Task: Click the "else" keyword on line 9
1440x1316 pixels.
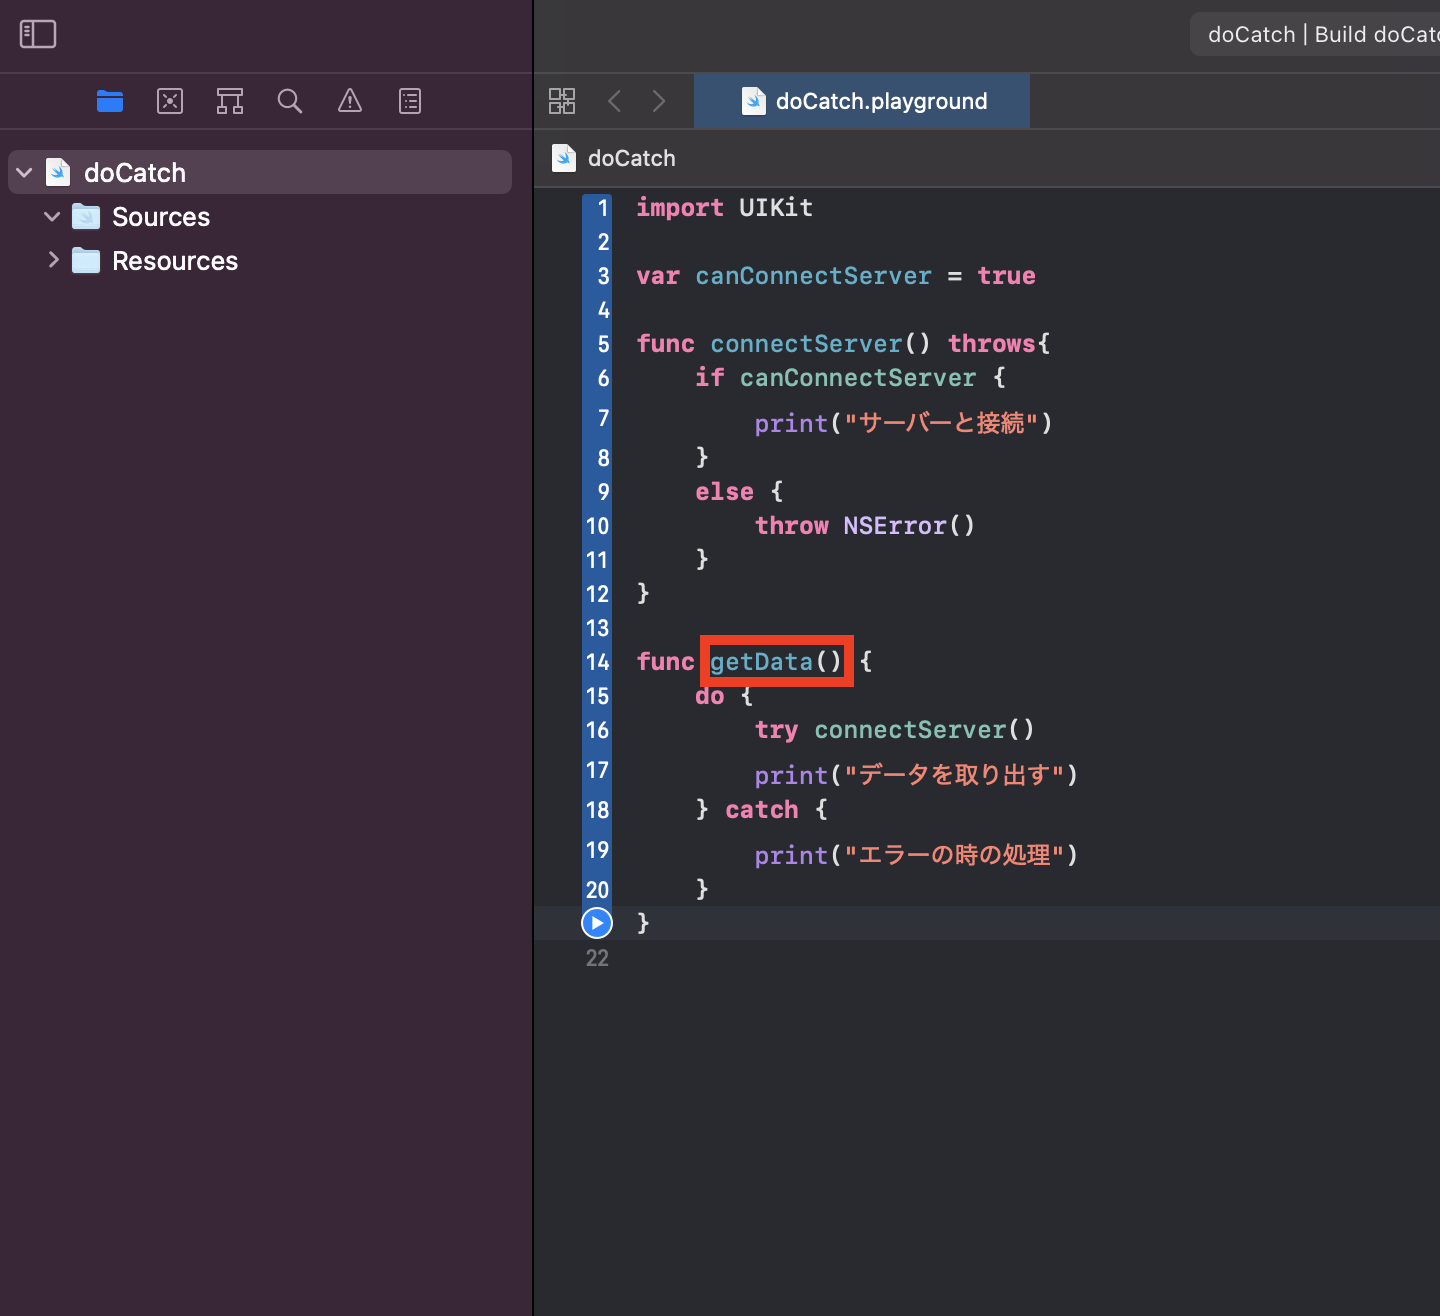Action: [x=725, y=492]
